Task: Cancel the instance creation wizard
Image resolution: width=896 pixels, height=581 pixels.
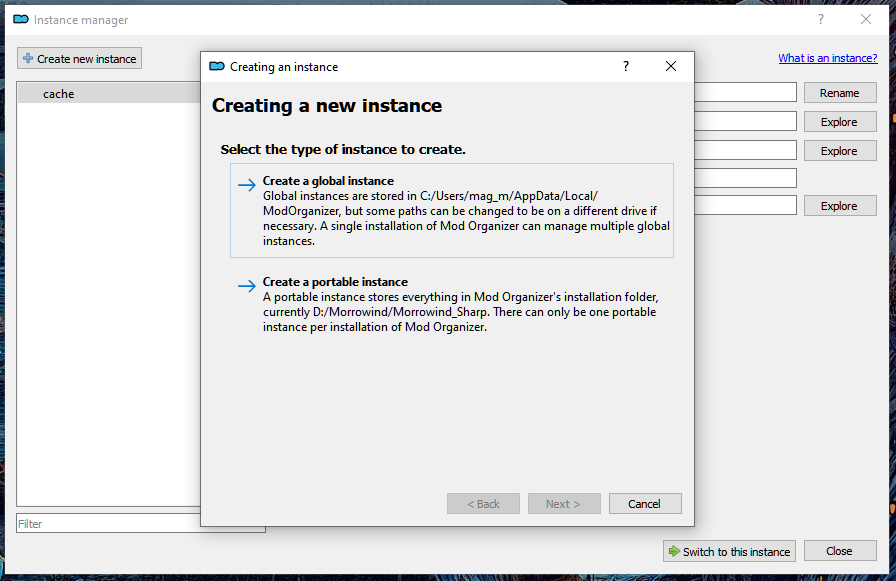Action: click(645, 504)
